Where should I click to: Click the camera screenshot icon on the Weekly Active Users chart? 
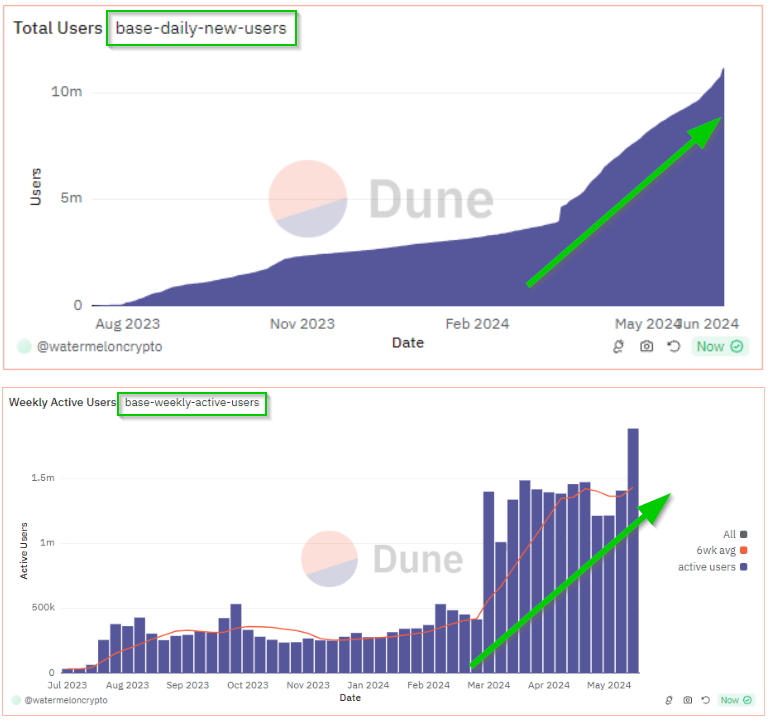coord(687,700)
